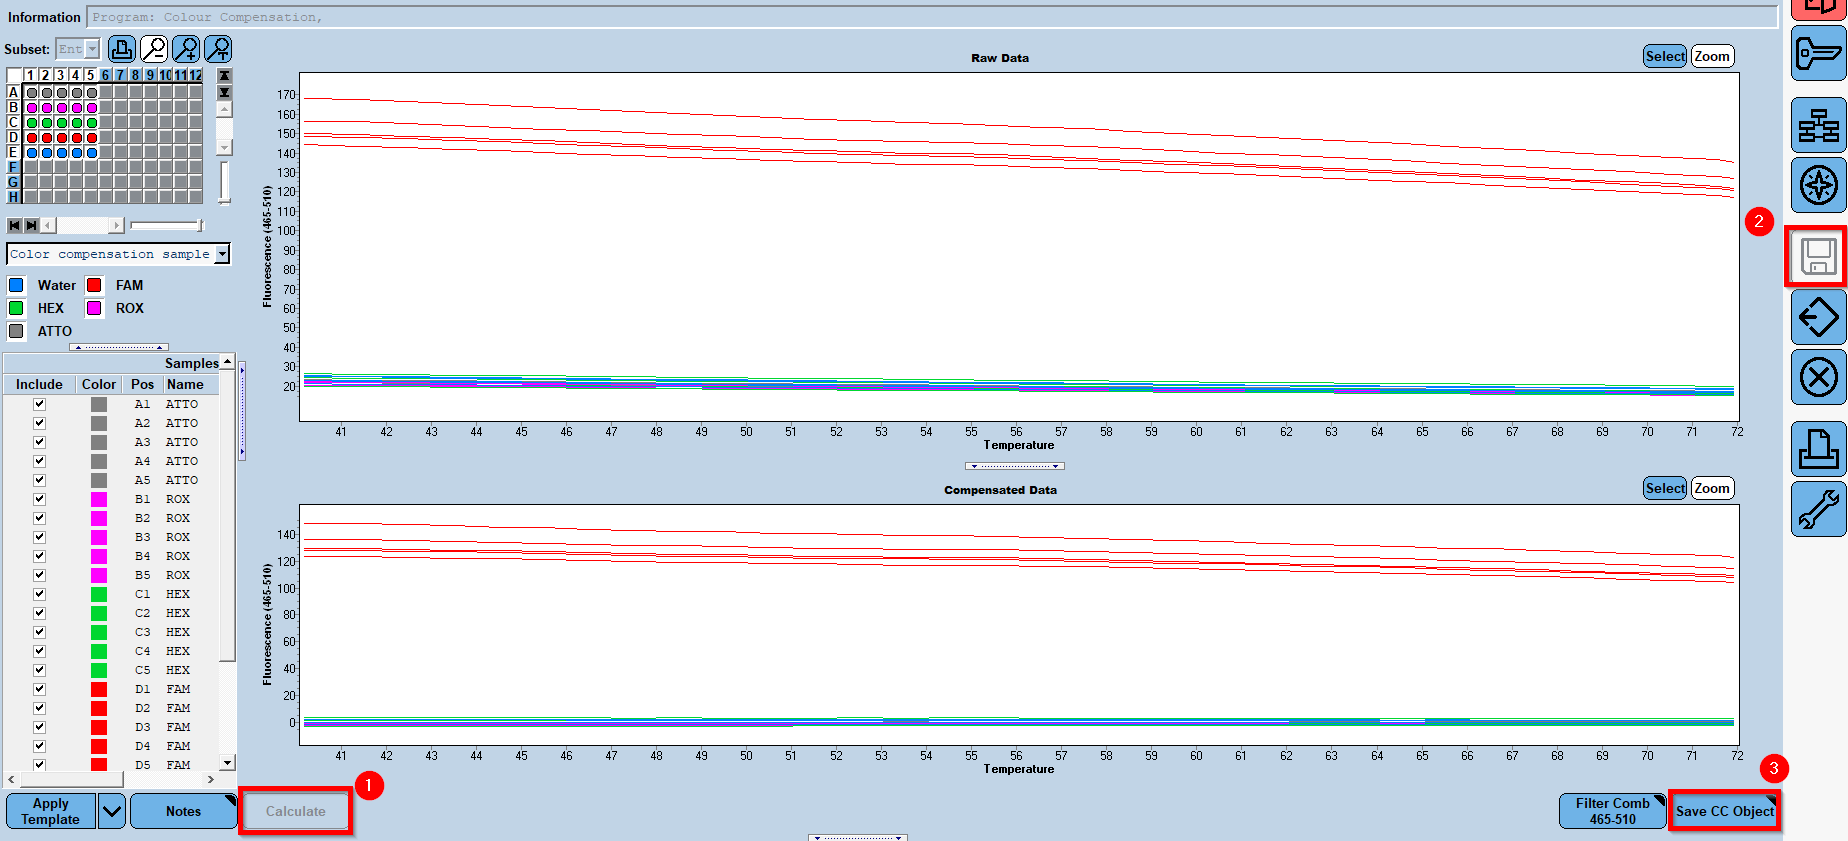Untick Include checkbox for A1 ATTO
Screen dimensions: 1848x841
[39, 404]
